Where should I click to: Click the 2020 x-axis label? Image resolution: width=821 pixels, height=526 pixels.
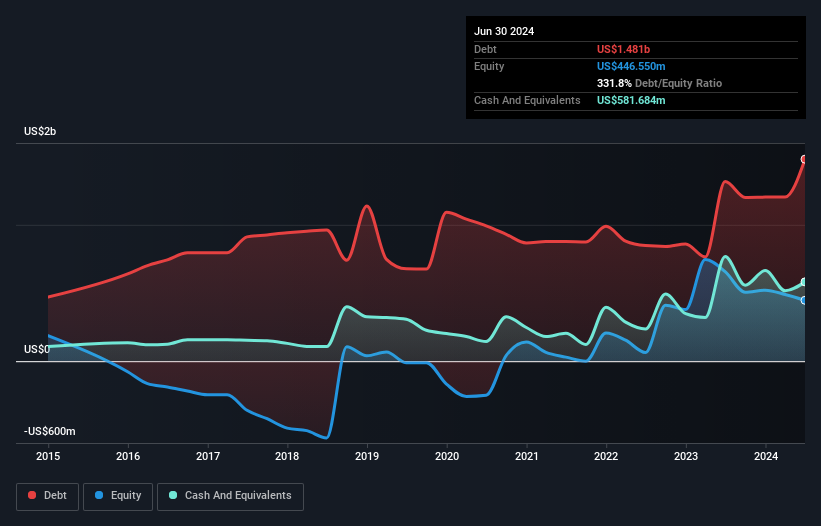447,456
